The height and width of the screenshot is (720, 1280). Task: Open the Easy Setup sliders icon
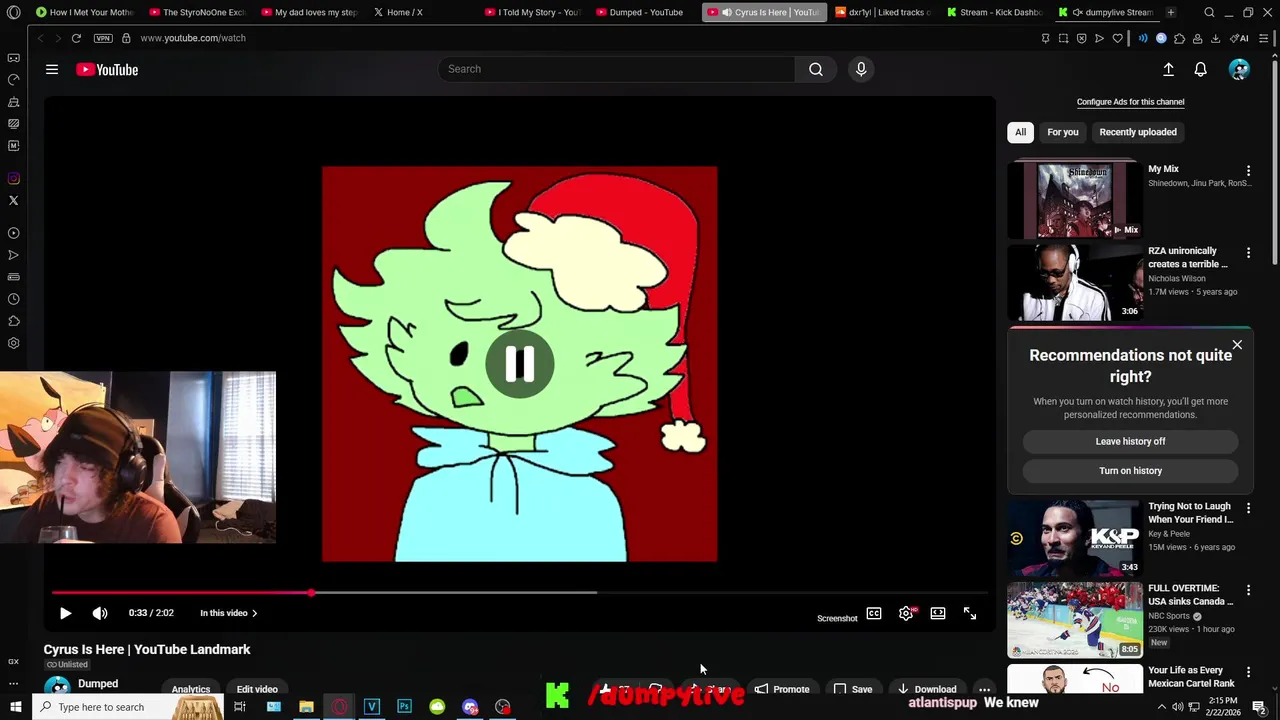pos(1264,38)
